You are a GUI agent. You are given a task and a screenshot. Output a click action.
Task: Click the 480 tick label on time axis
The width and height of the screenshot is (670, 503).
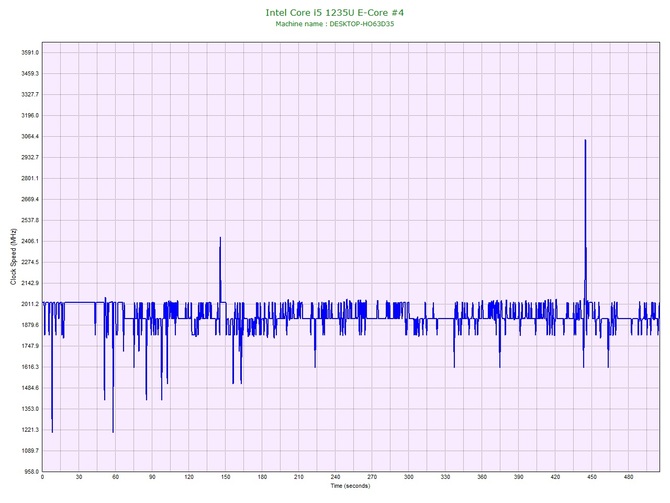[x=629, y=477]
